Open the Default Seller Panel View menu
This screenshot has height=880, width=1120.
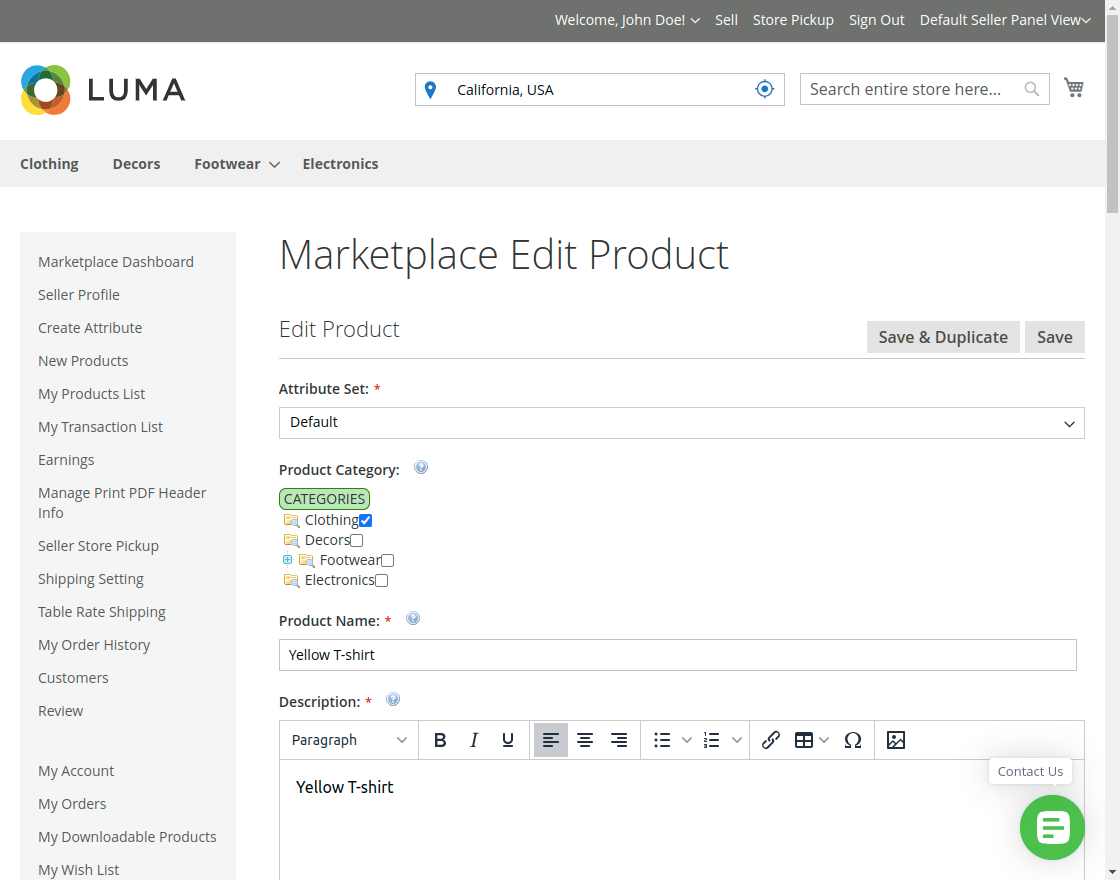tap(1004, 20)
